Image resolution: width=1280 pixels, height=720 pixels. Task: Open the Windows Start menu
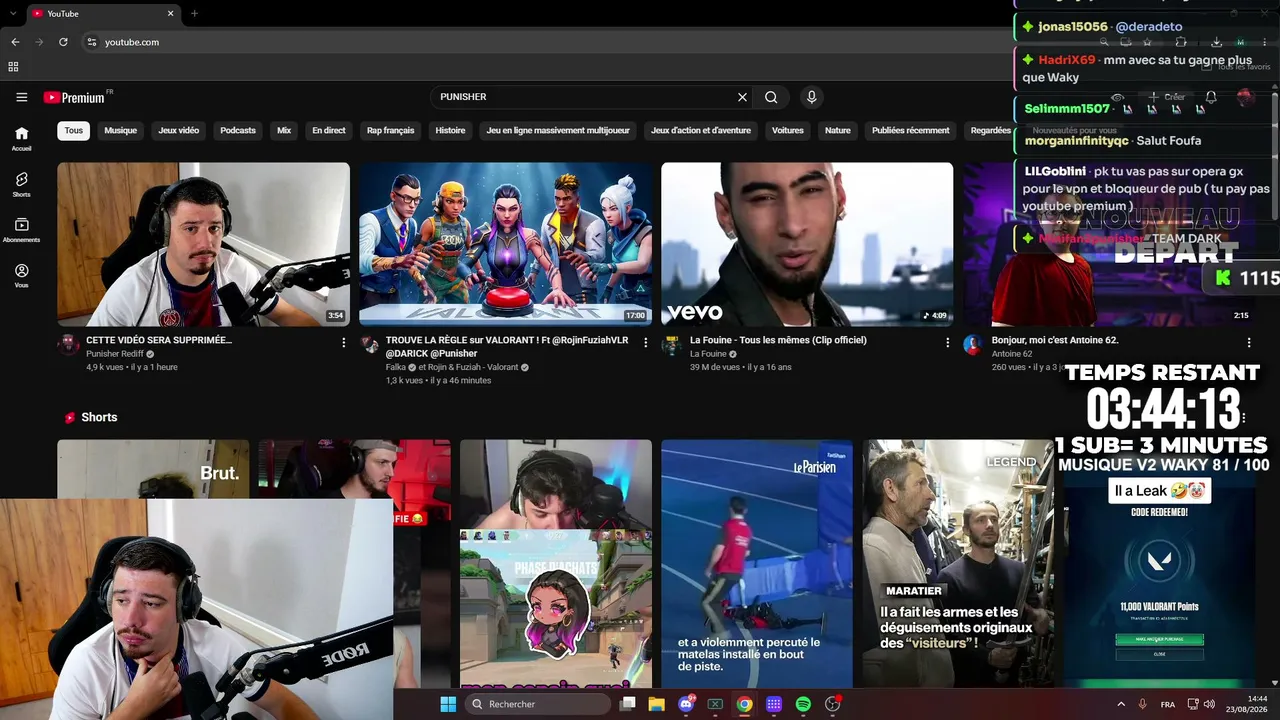448,704
